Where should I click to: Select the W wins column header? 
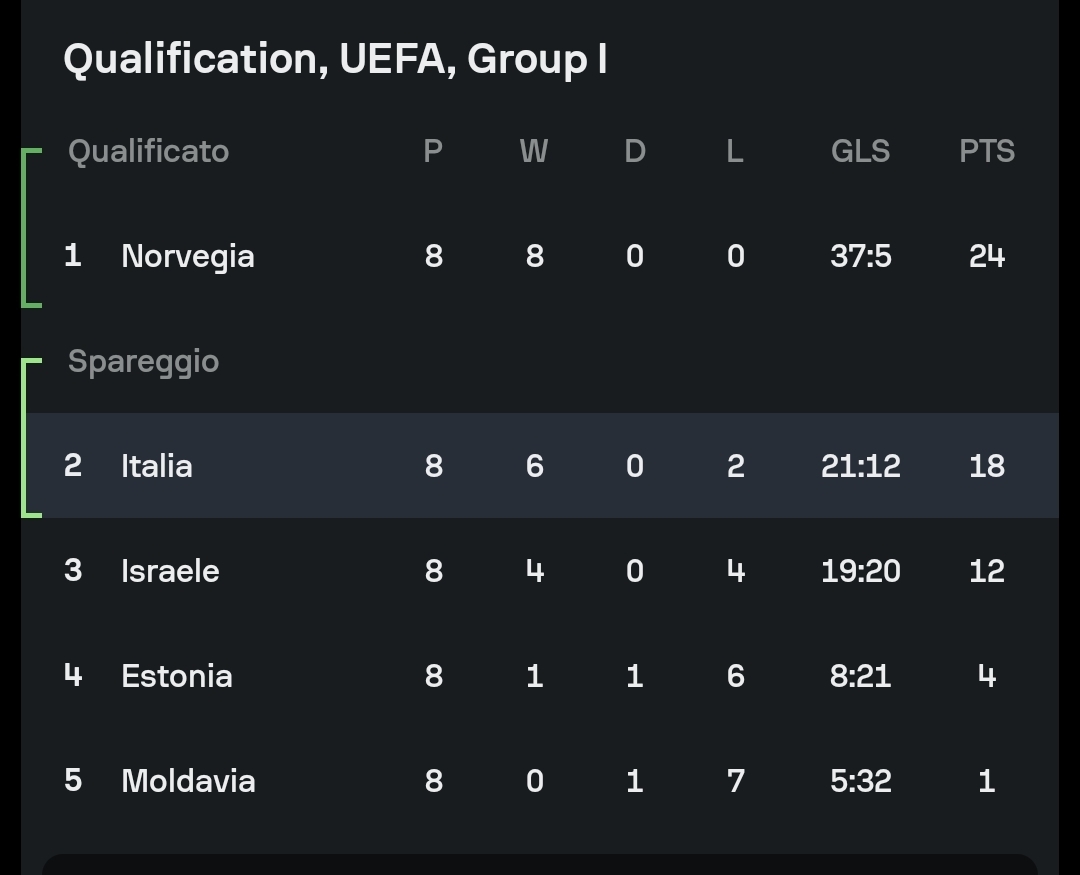coord(534,151)
